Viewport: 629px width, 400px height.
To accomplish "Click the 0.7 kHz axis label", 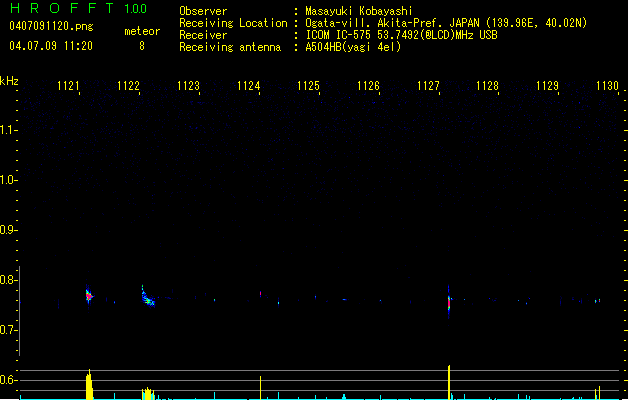I will click(x=8, y=330).
